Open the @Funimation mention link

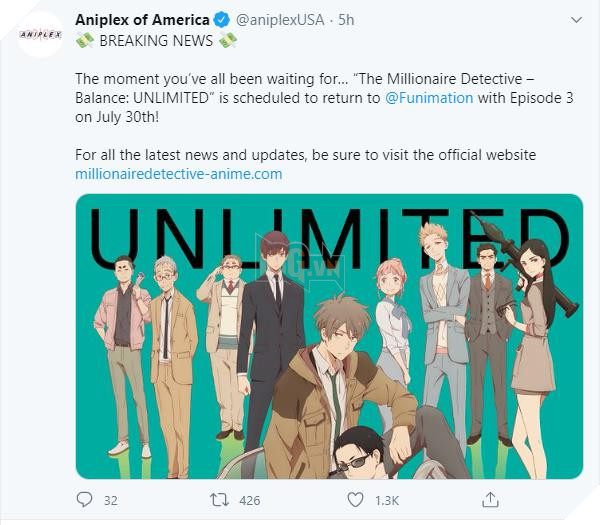(x=429, y=98)
